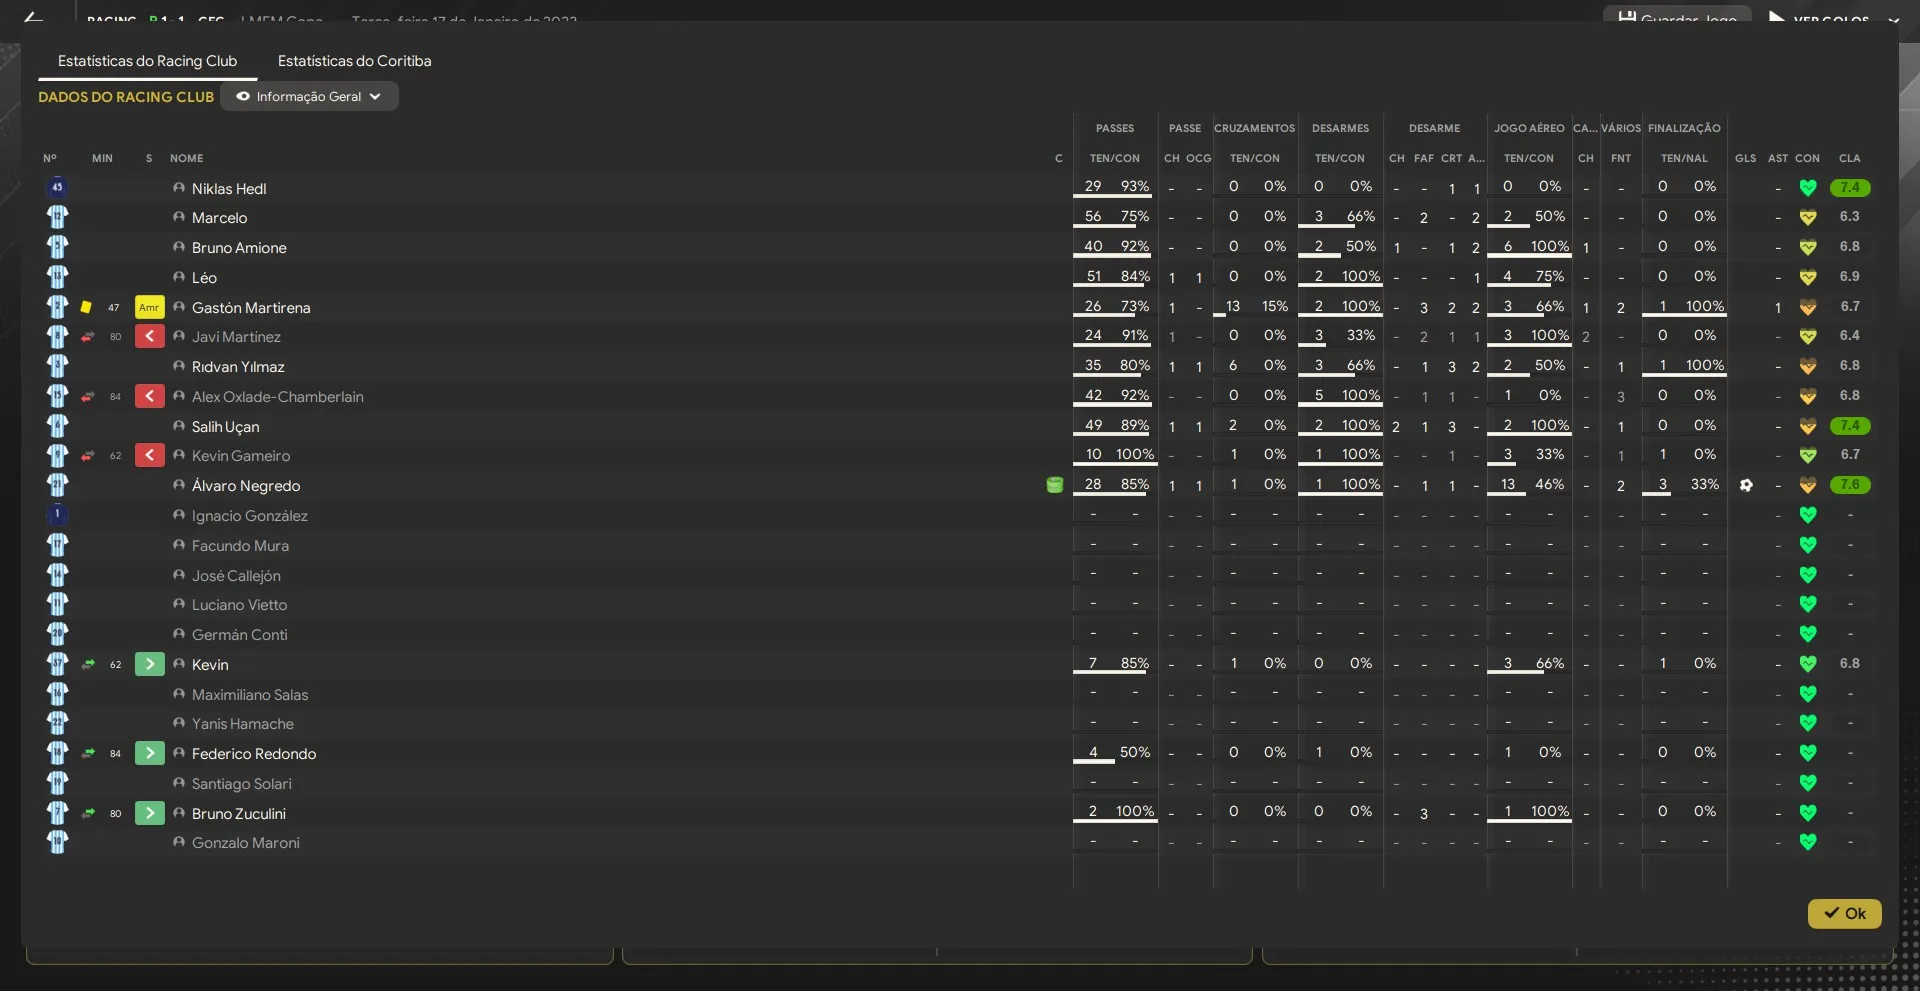
Task: Click the goal ball icon for Álvaro Negredo
Action: click(x=1746, y=485)
